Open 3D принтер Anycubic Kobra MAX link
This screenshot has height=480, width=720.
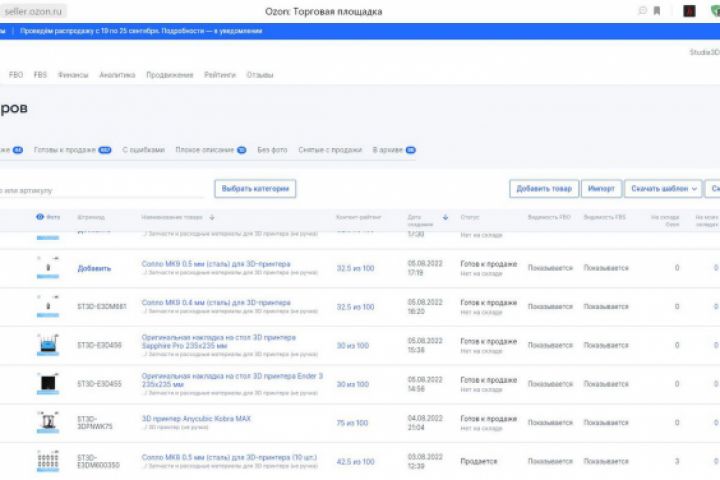(x=196, y=419)
